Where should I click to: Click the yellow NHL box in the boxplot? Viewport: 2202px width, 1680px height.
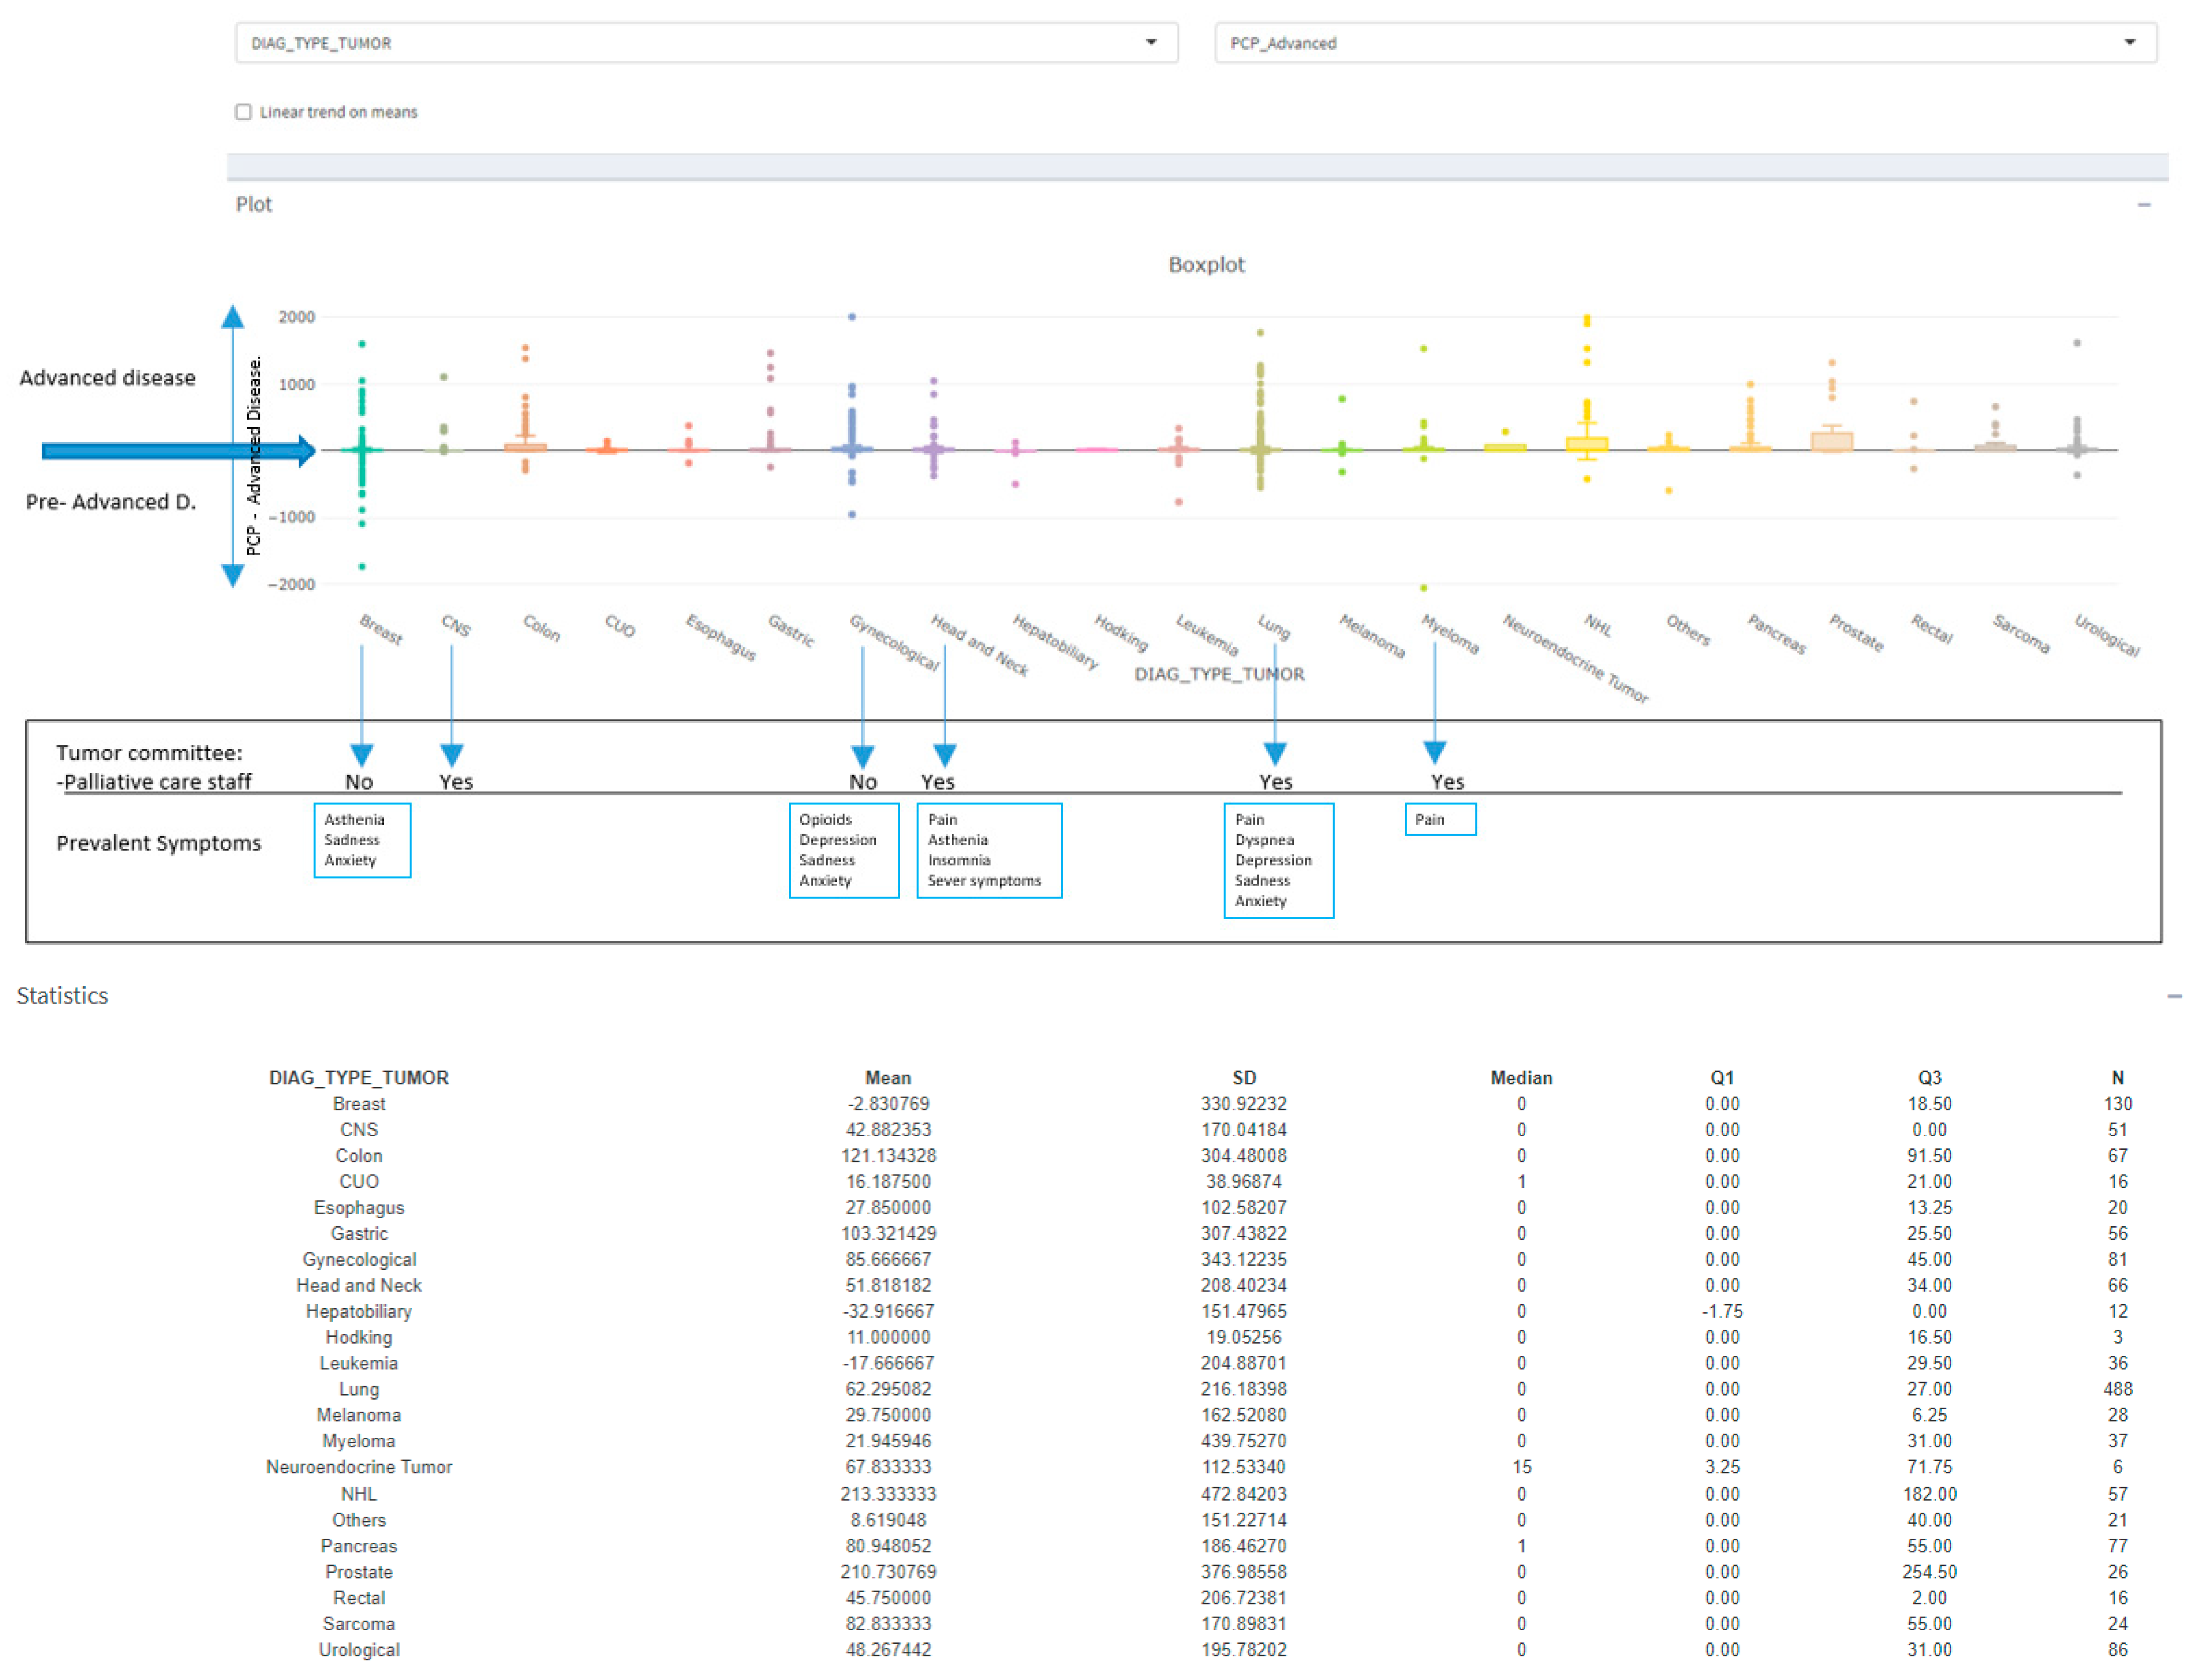pos(1586,444)
